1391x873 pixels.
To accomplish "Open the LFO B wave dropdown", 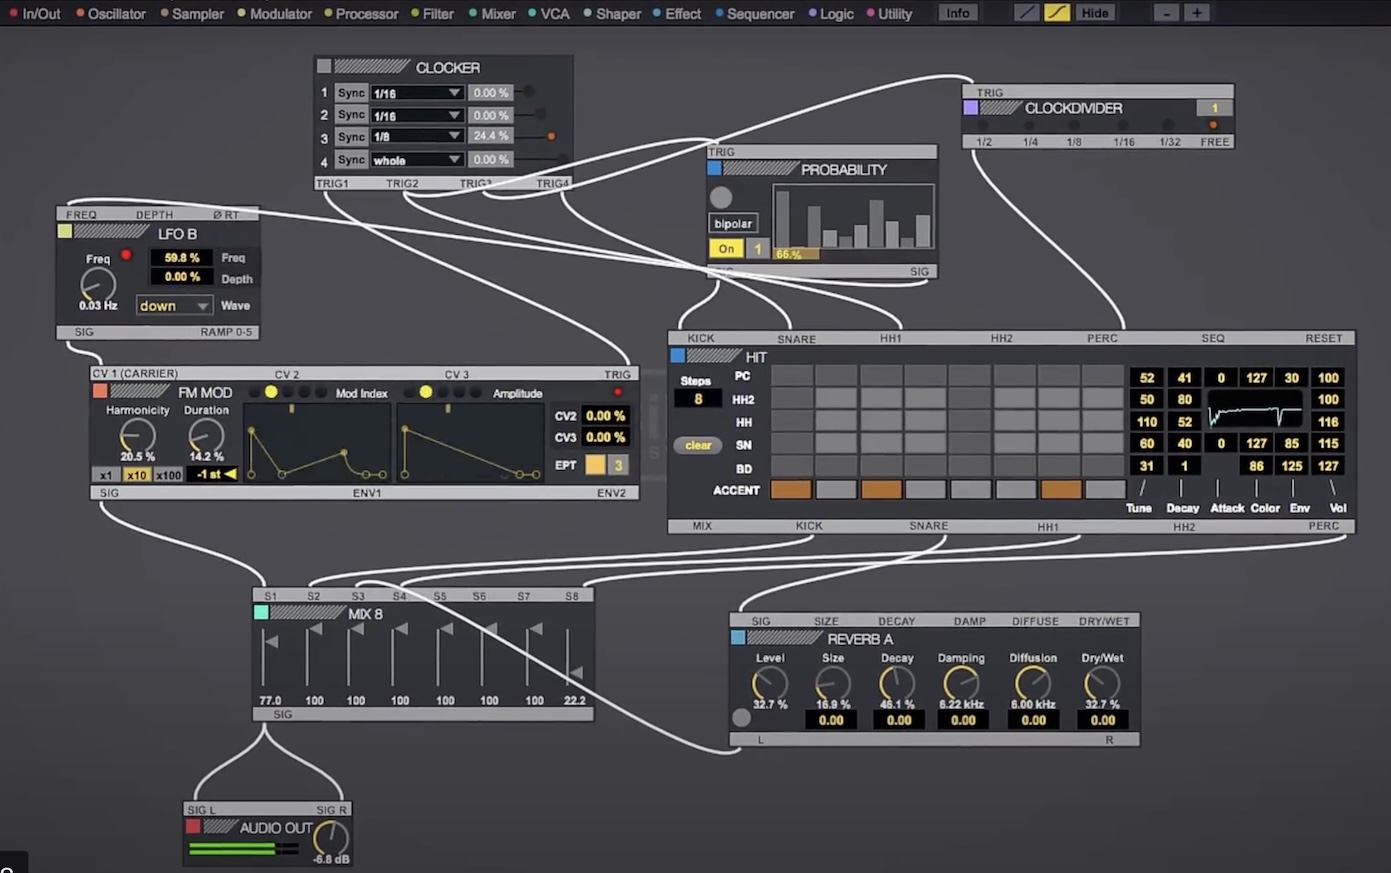I will coord(174,306).
